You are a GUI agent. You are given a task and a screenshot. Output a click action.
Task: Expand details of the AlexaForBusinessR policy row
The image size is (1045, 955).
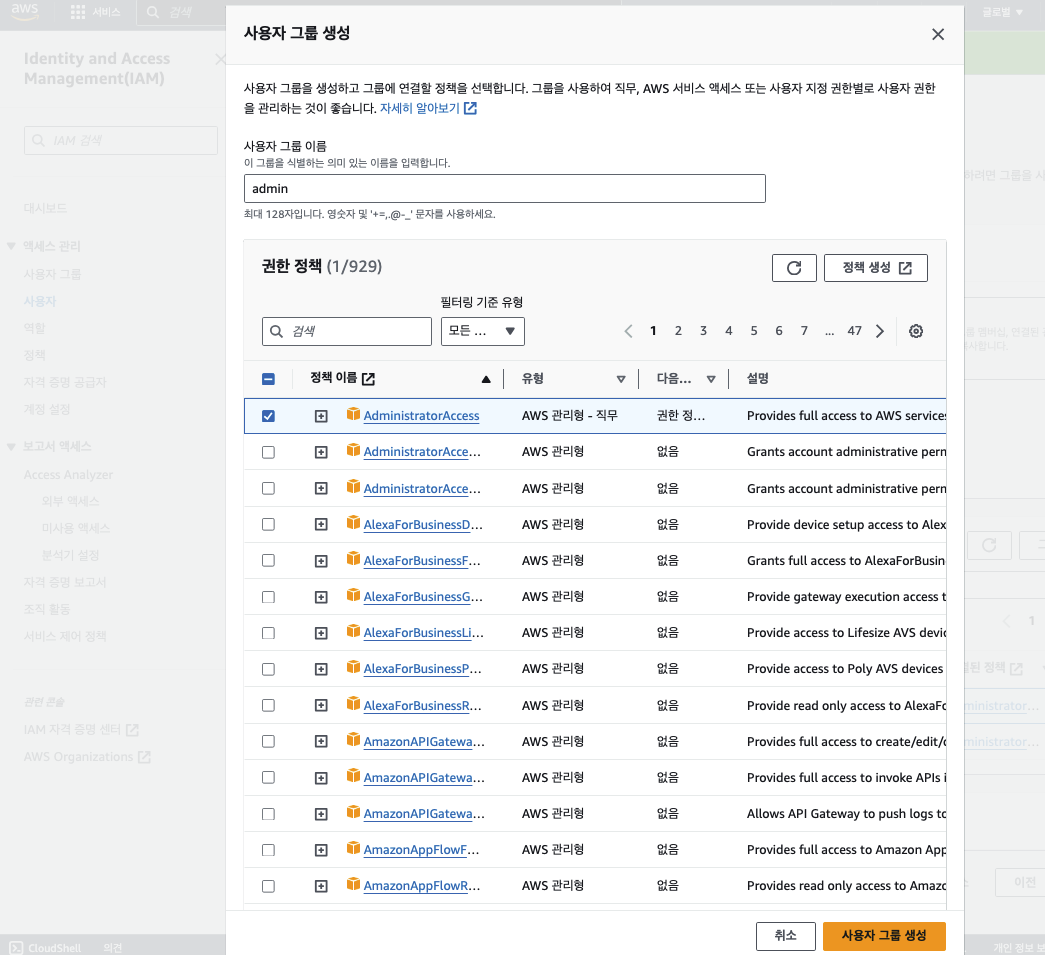point(321,705)
